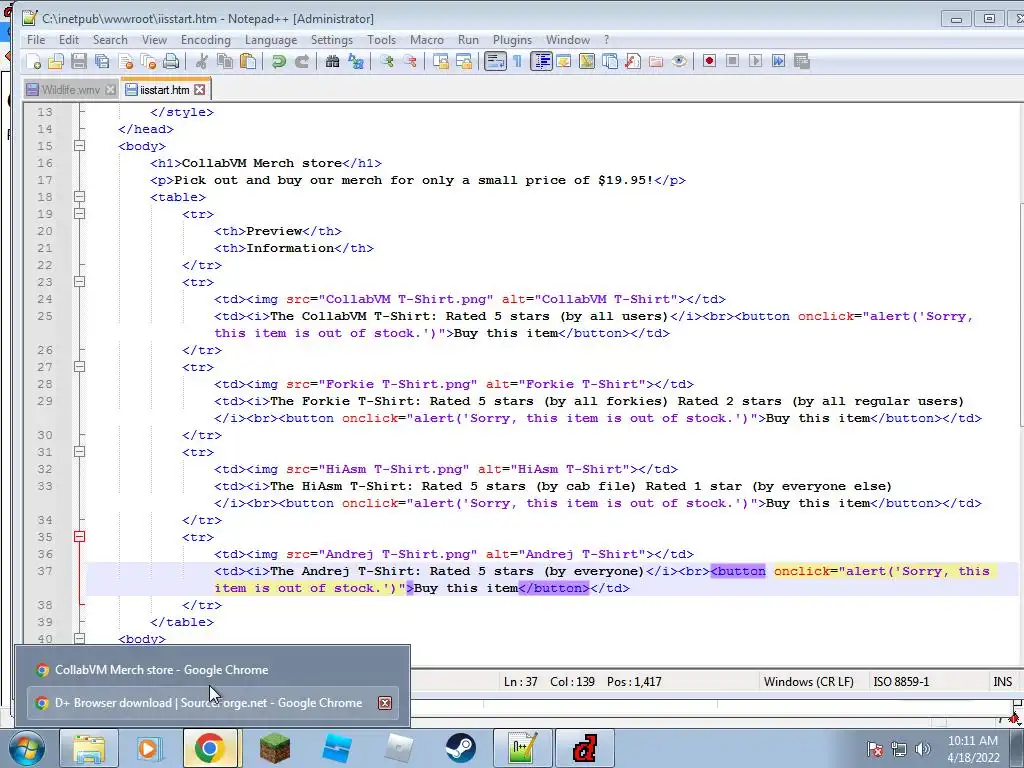Open Windows Explorer from the taskbar
Viewport: 1024px width, 768px height.
(89, 748)
